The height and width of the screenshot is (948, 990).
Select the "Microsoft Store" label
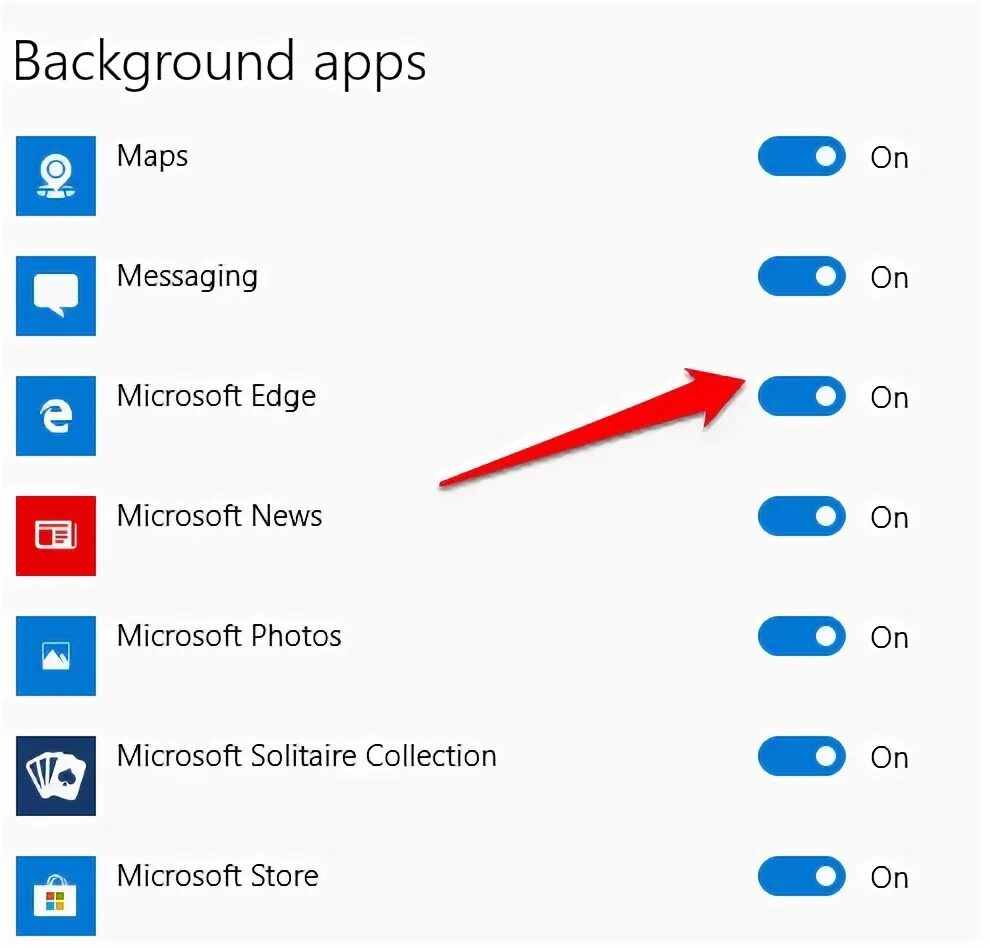click(x=218, y=876)
